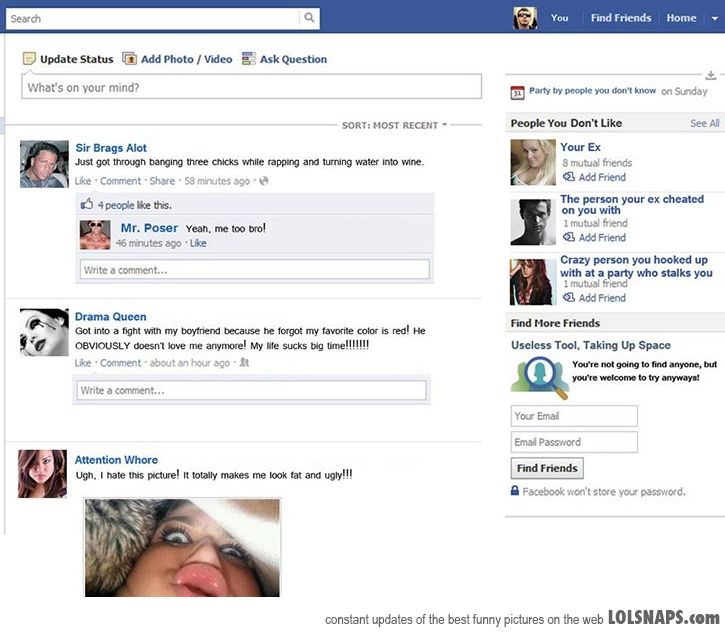Screen dimensions: 725x637
Task: Select the Ask Question tab
Action: coord(284,59)
